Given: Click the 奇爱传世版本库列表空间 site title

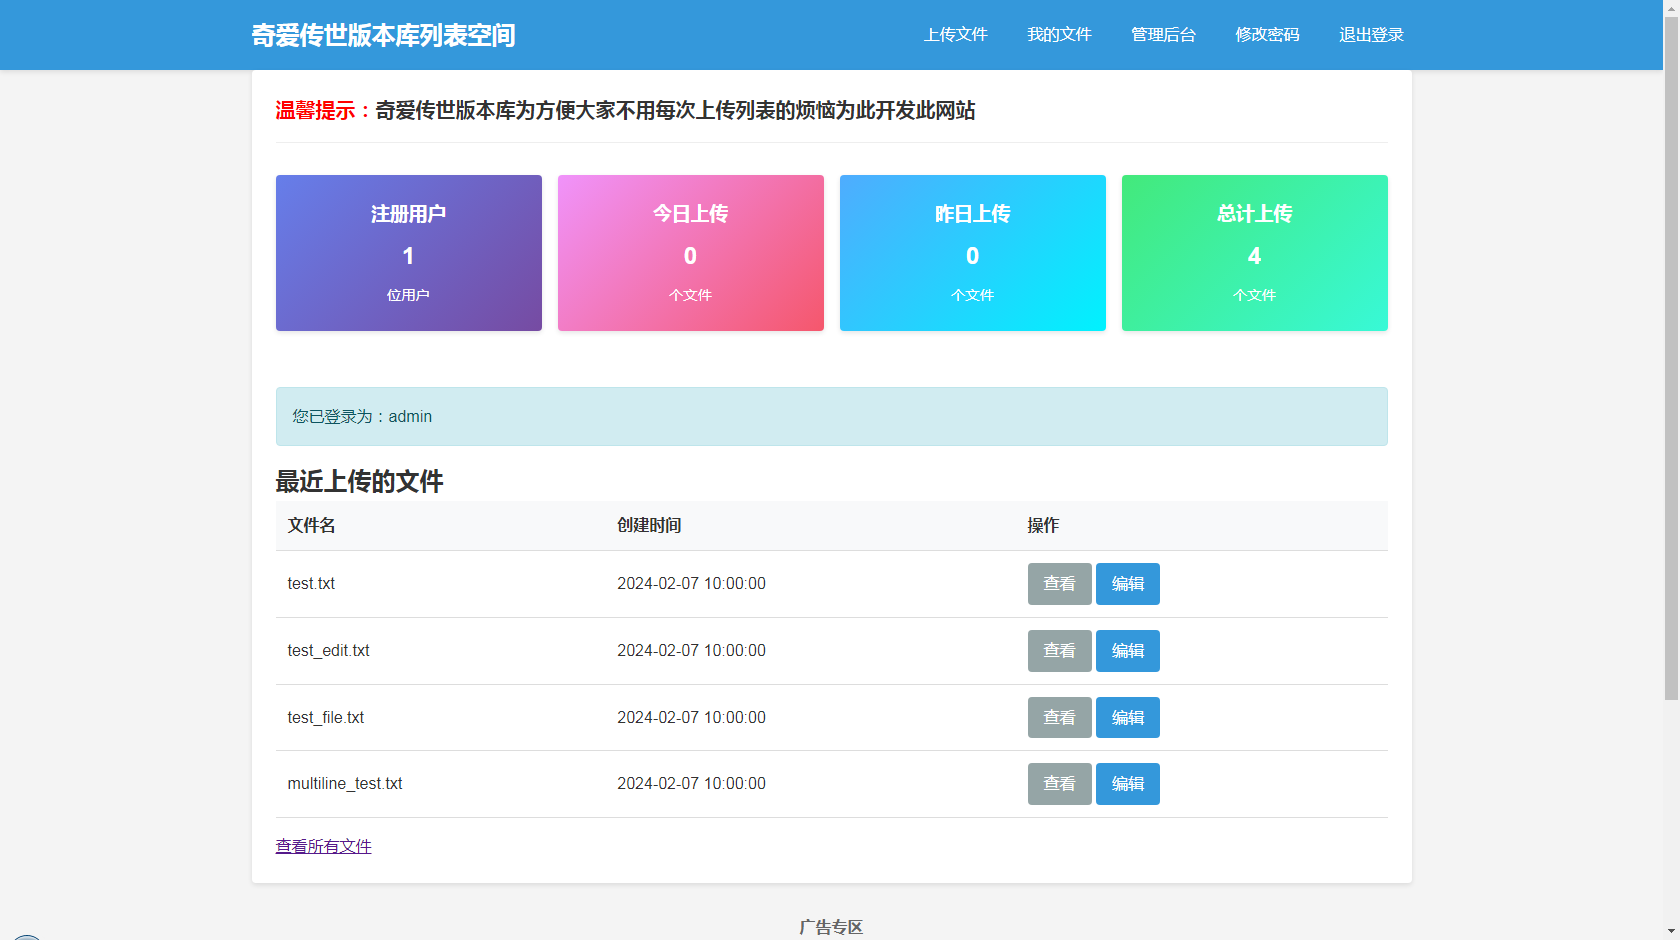Looking at the screenshot, I should (x=383, y=35).
